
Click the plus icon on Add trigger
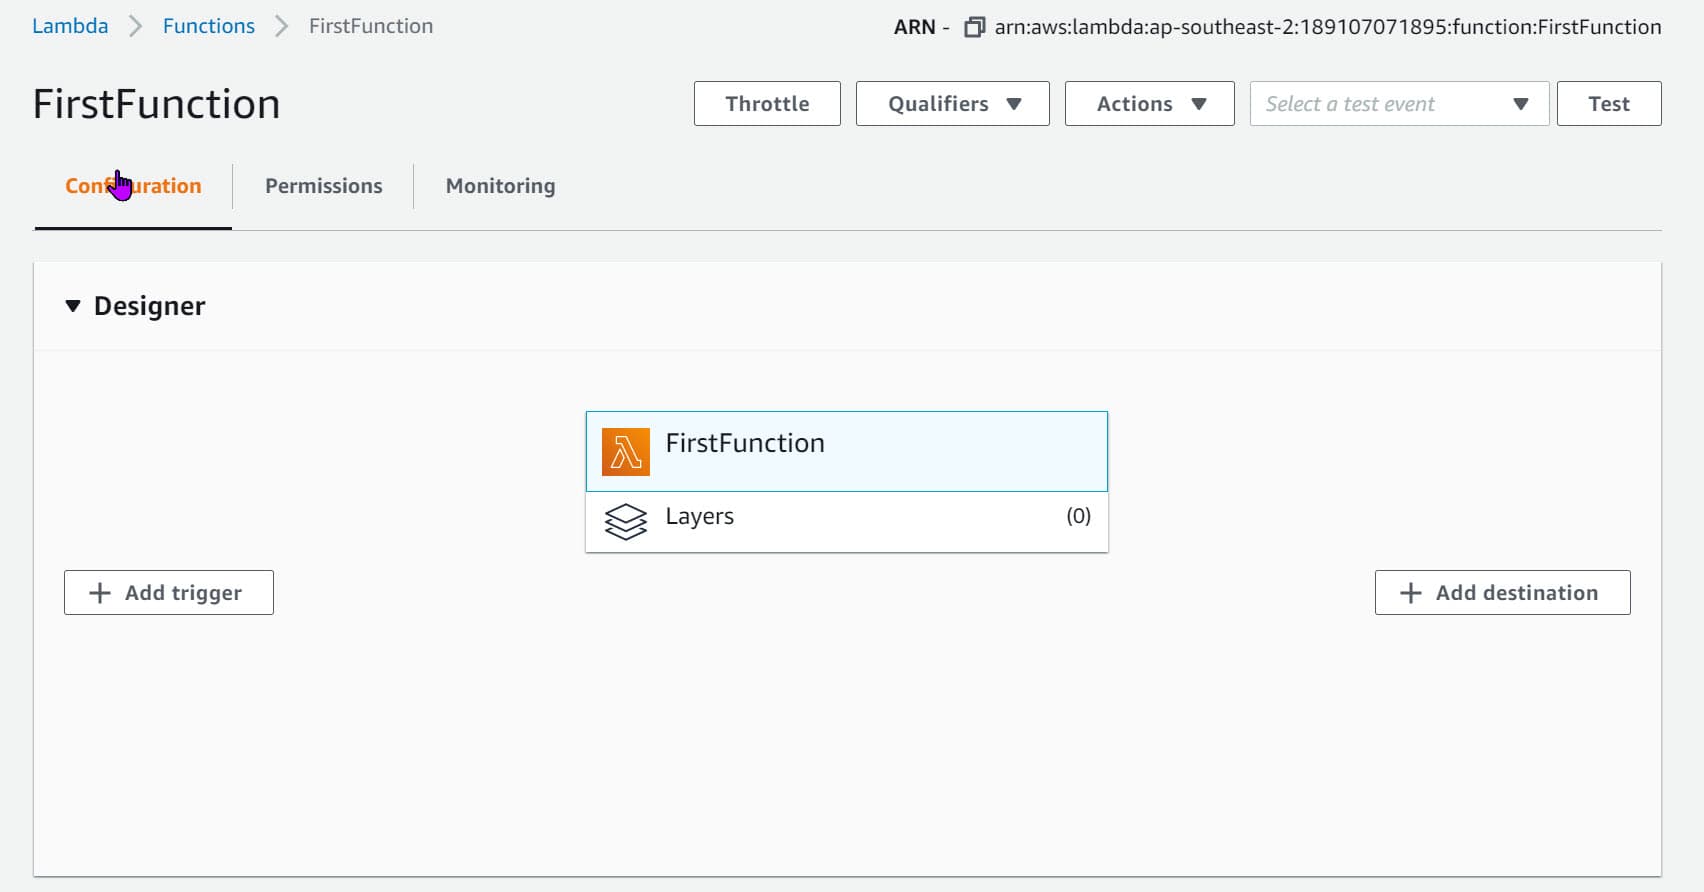point(100,593)
